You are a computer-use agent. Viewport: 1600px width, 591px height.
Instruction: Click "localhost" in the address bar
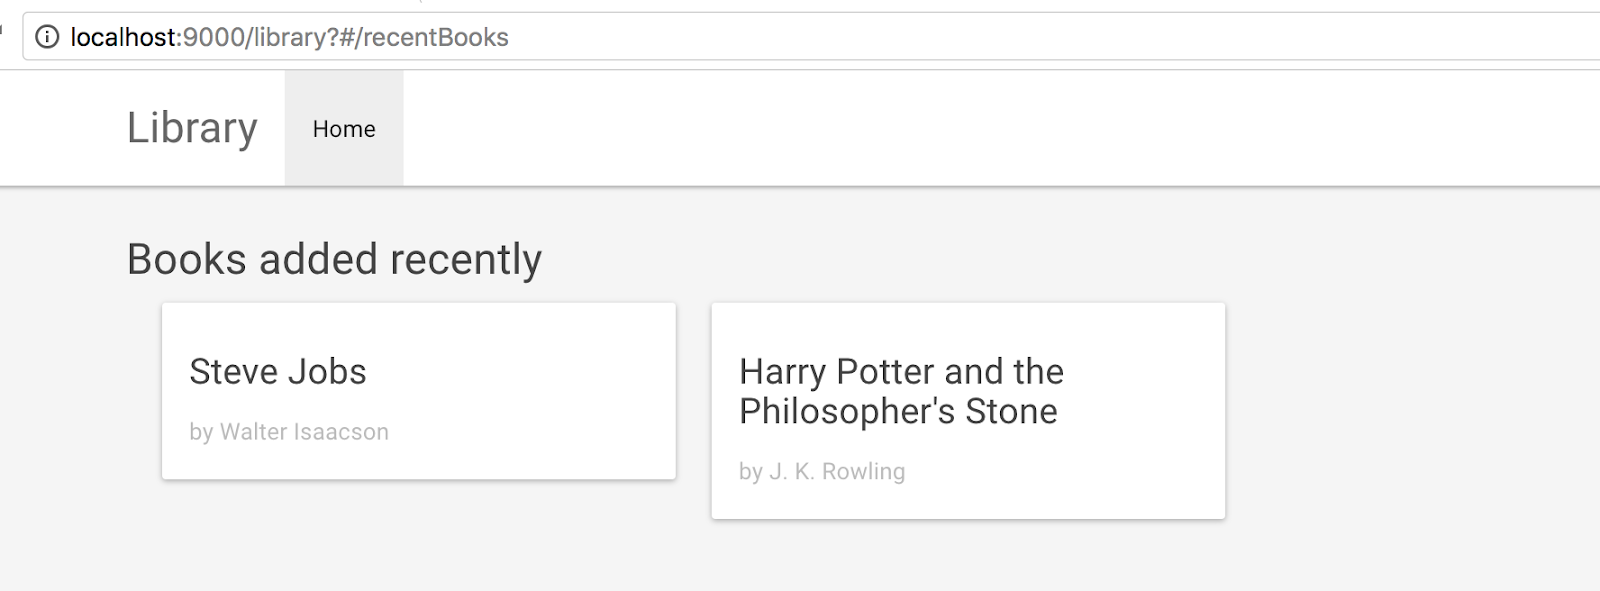click(124, 38)
